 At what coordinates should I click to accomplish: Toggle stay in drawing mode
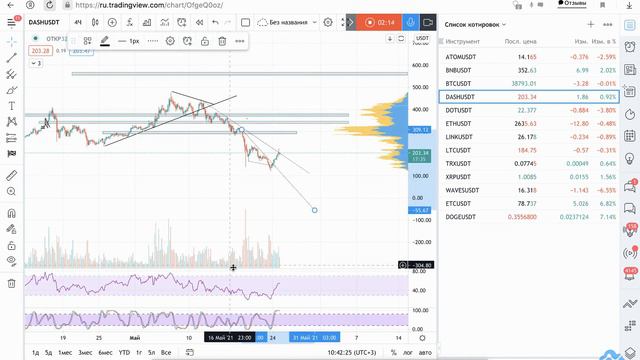(x=11, y=229)
